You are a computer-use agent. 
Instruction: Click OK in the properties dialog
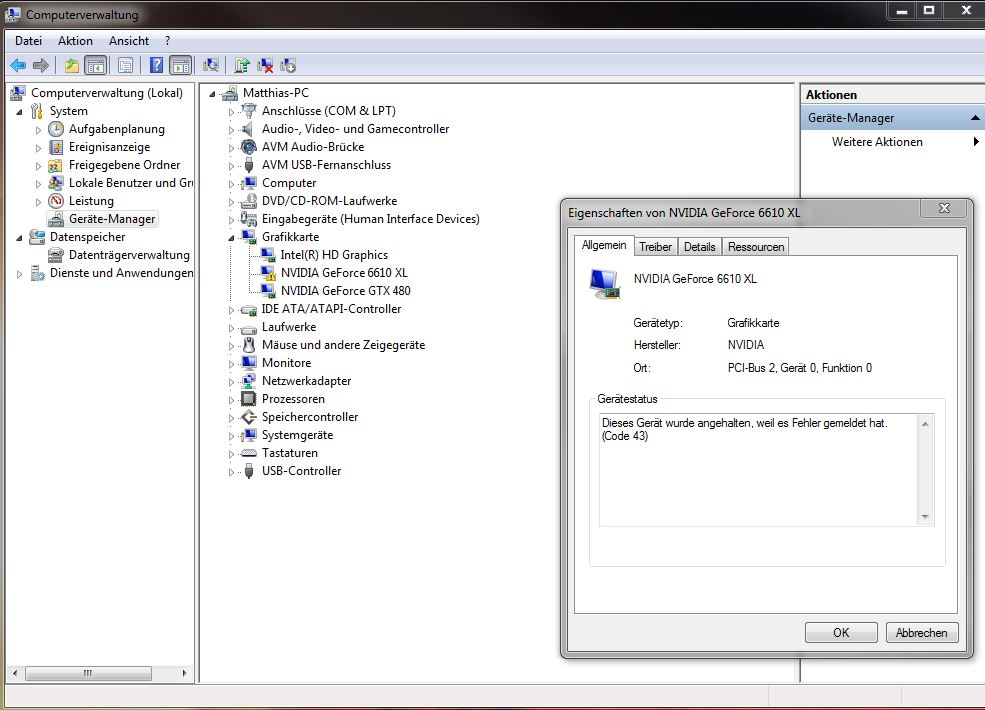(x=841, y=633)
